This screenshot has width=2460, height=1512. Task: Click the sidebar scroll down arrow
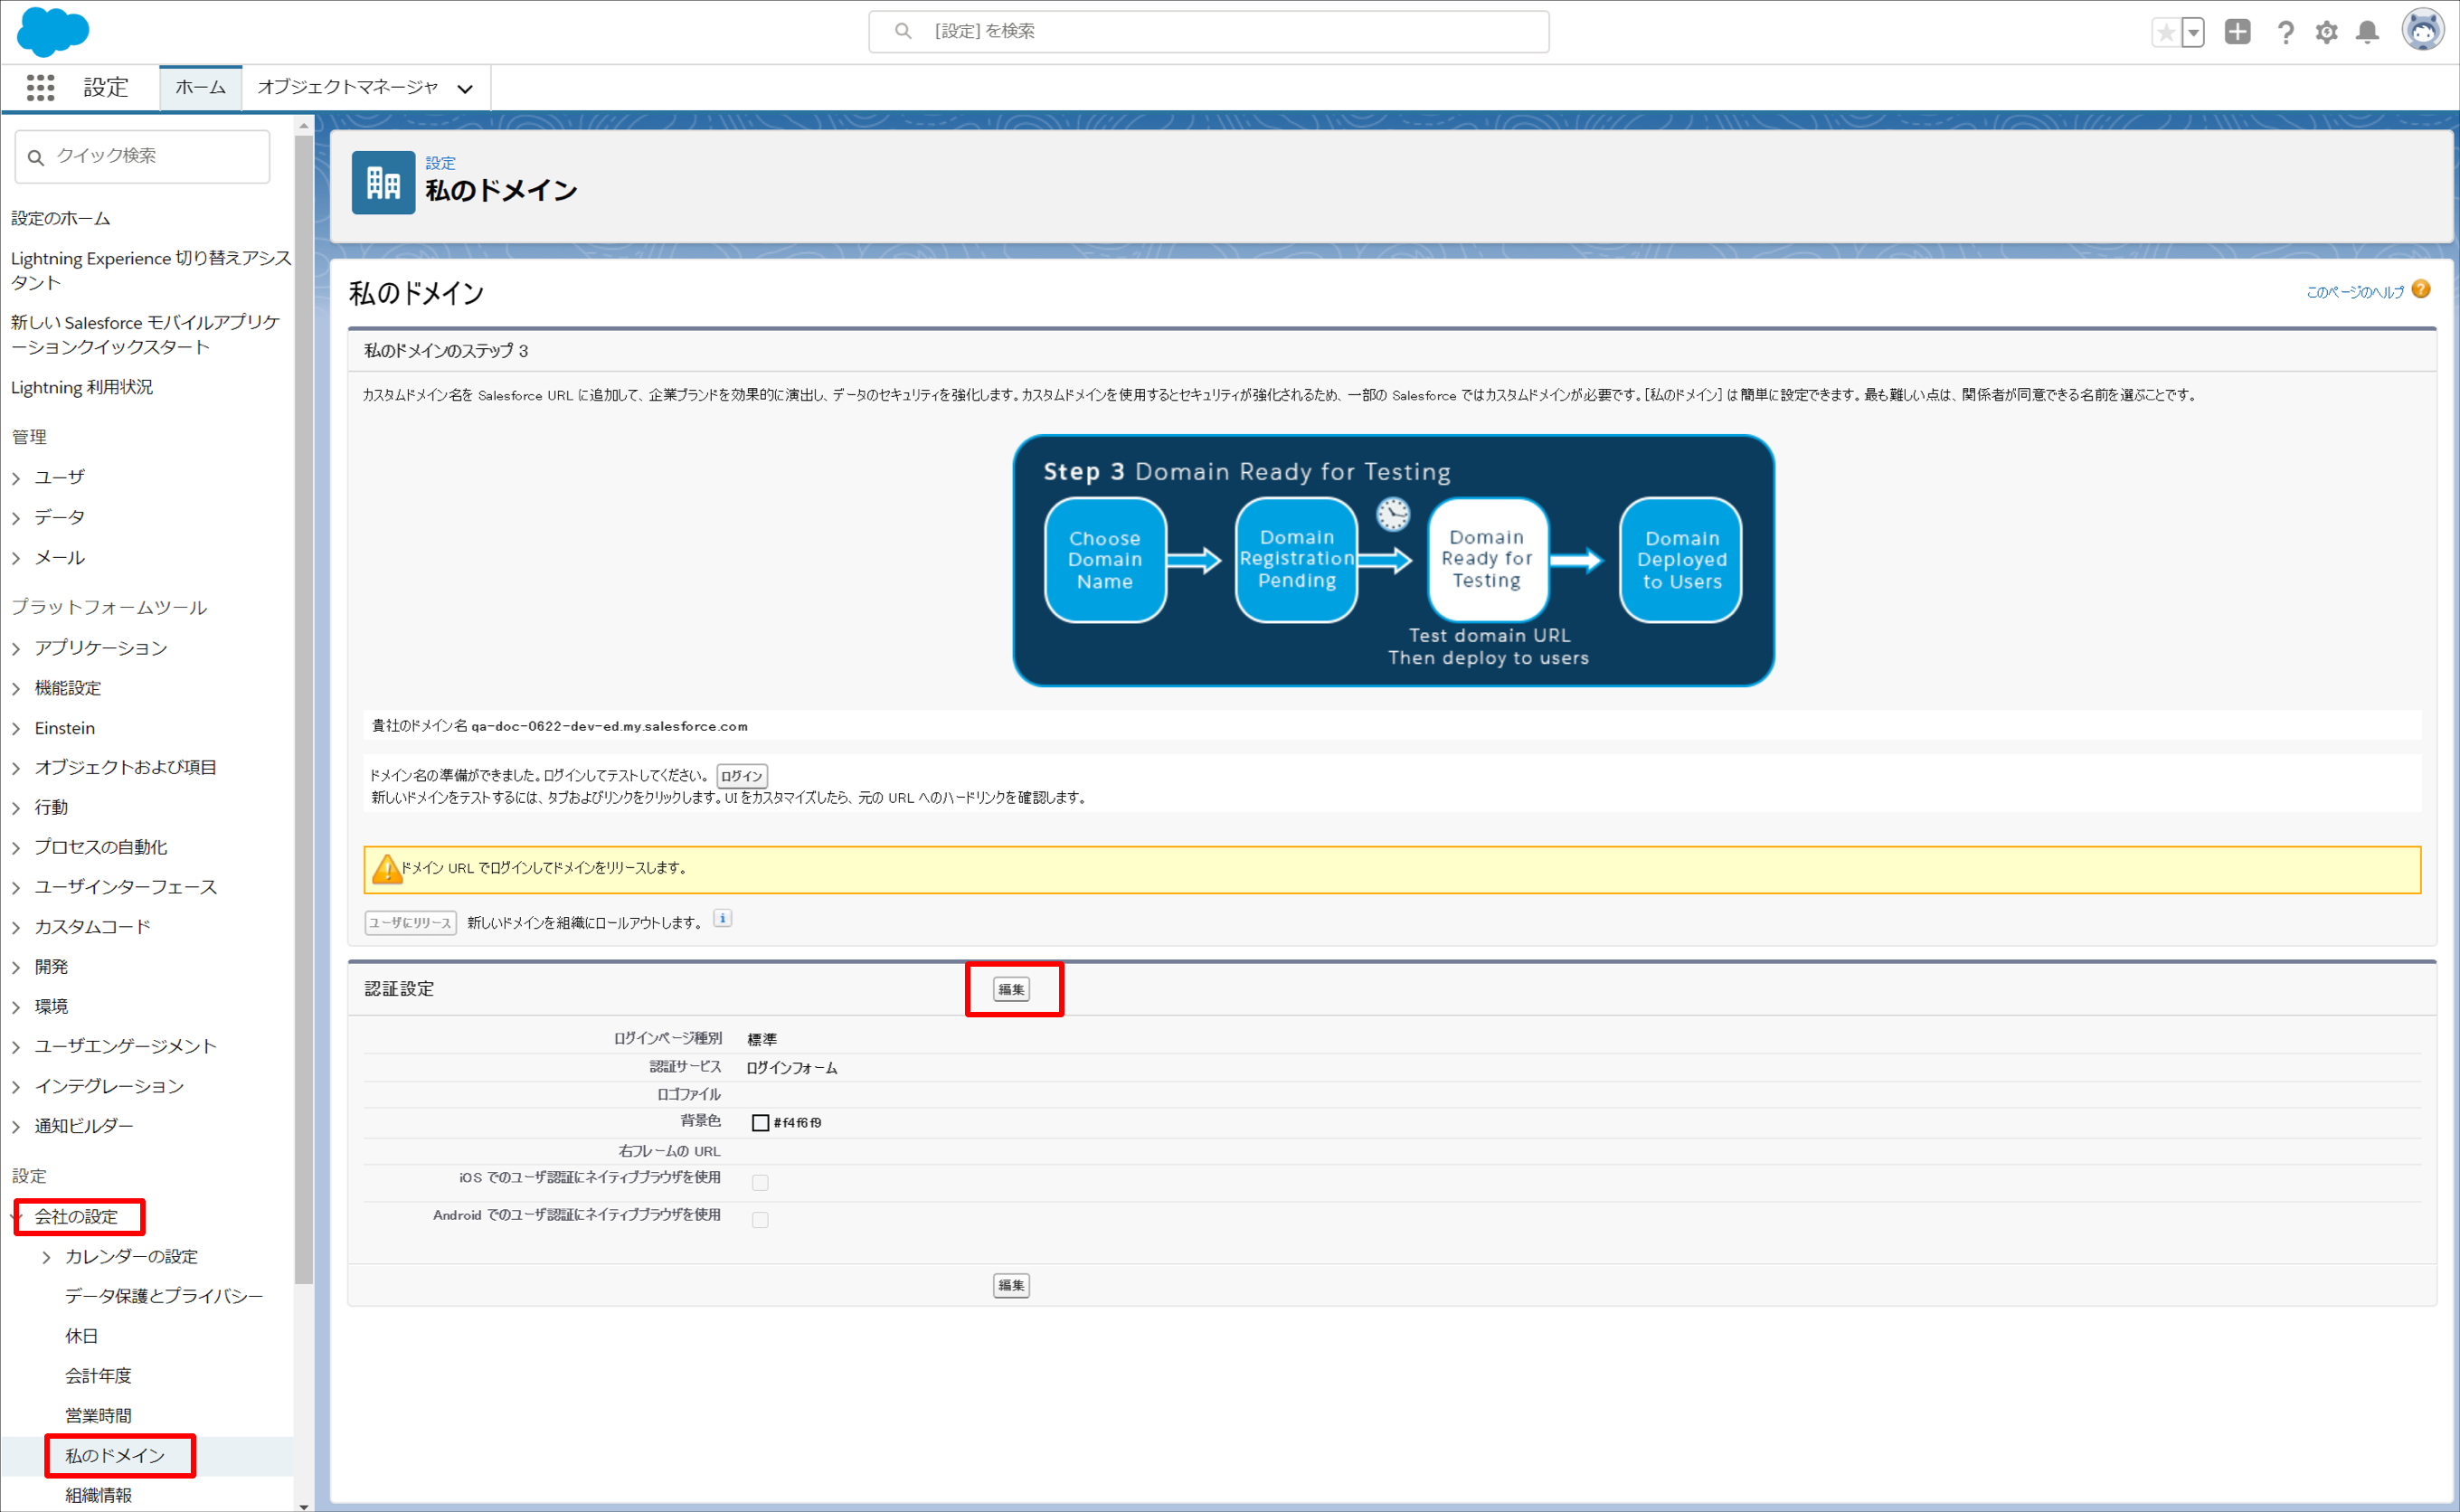[304, 1505]
